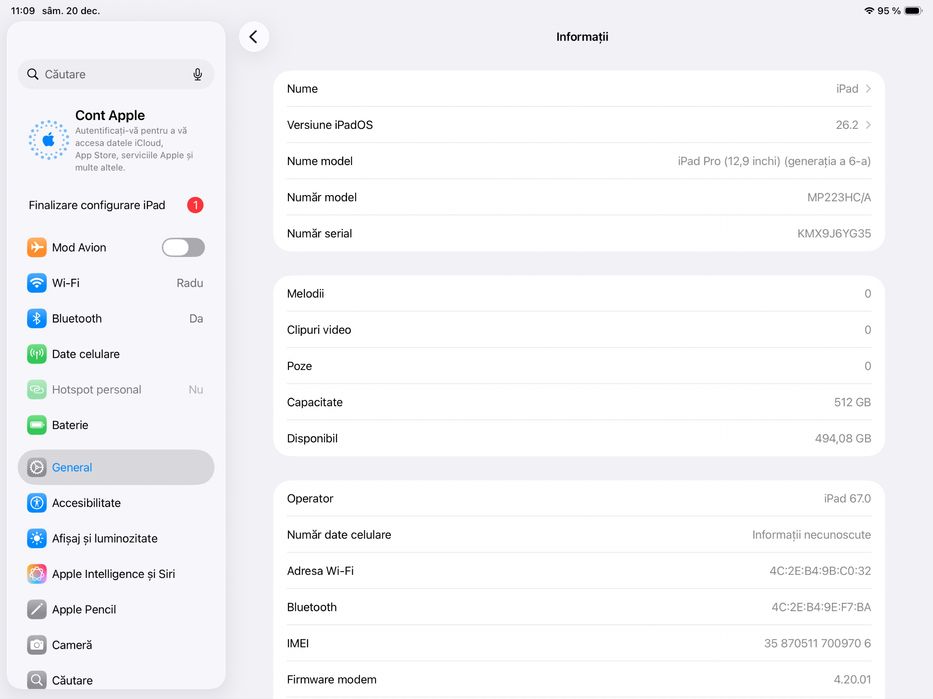
Task: Open the Wi-Fi menu item
Action: (x=116, y=283)
